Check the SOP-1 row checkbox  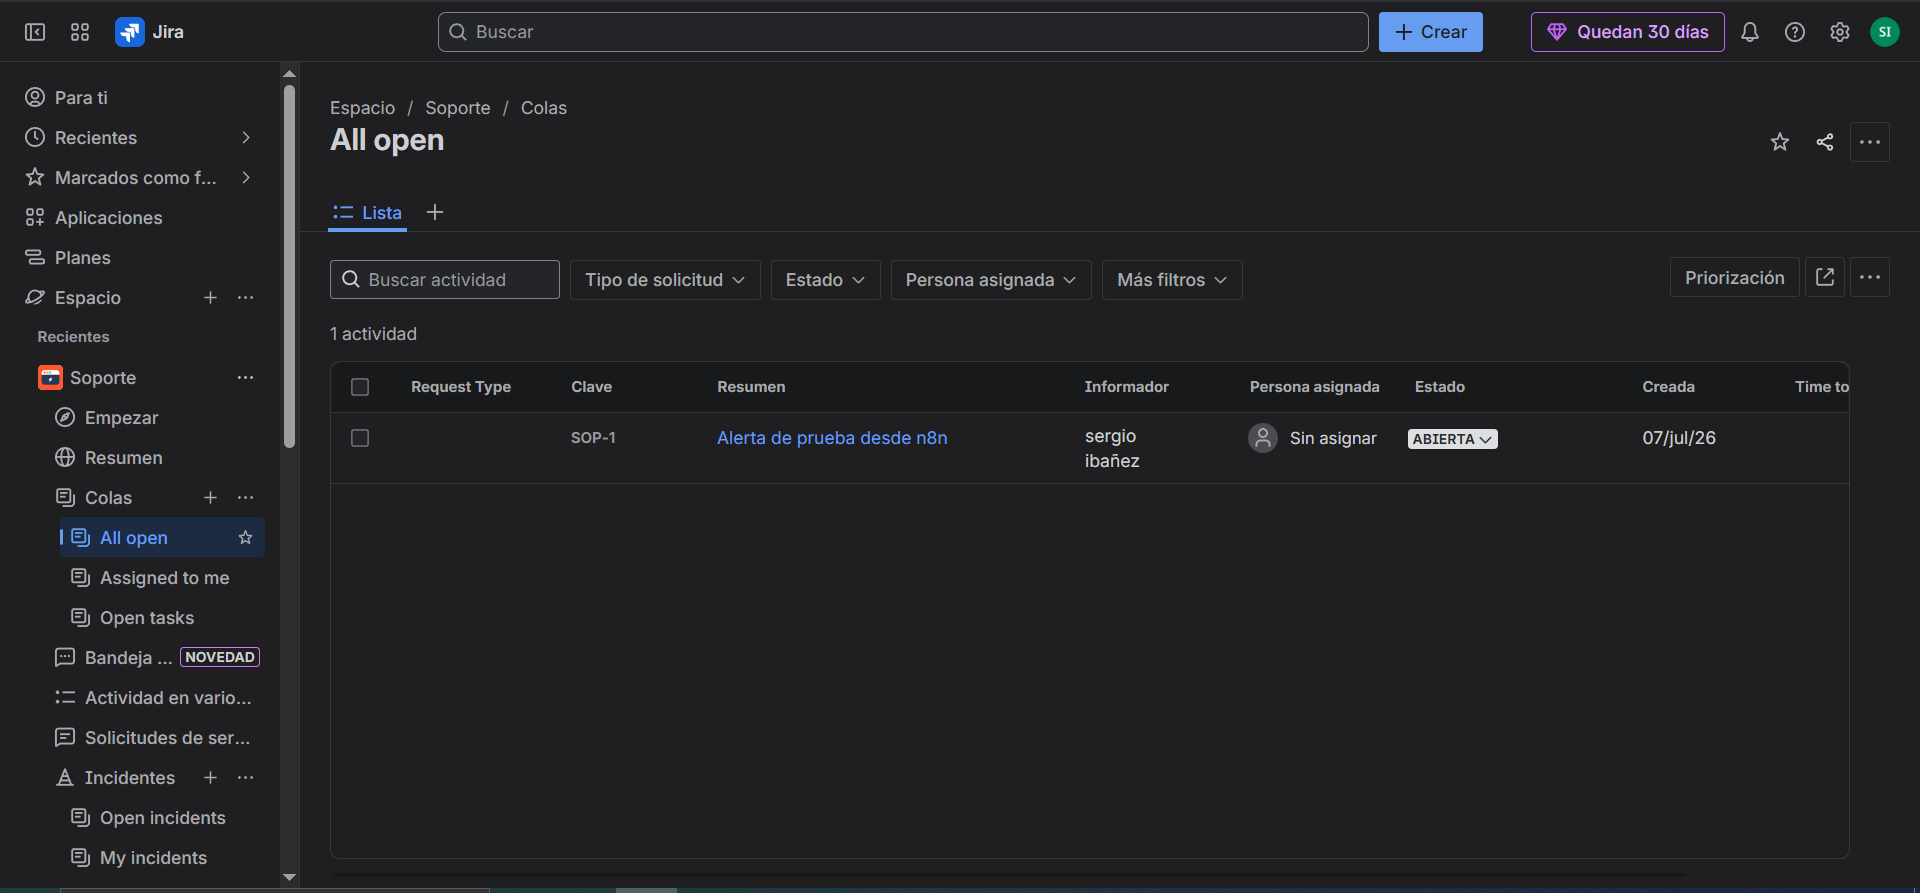click(360, 438)
